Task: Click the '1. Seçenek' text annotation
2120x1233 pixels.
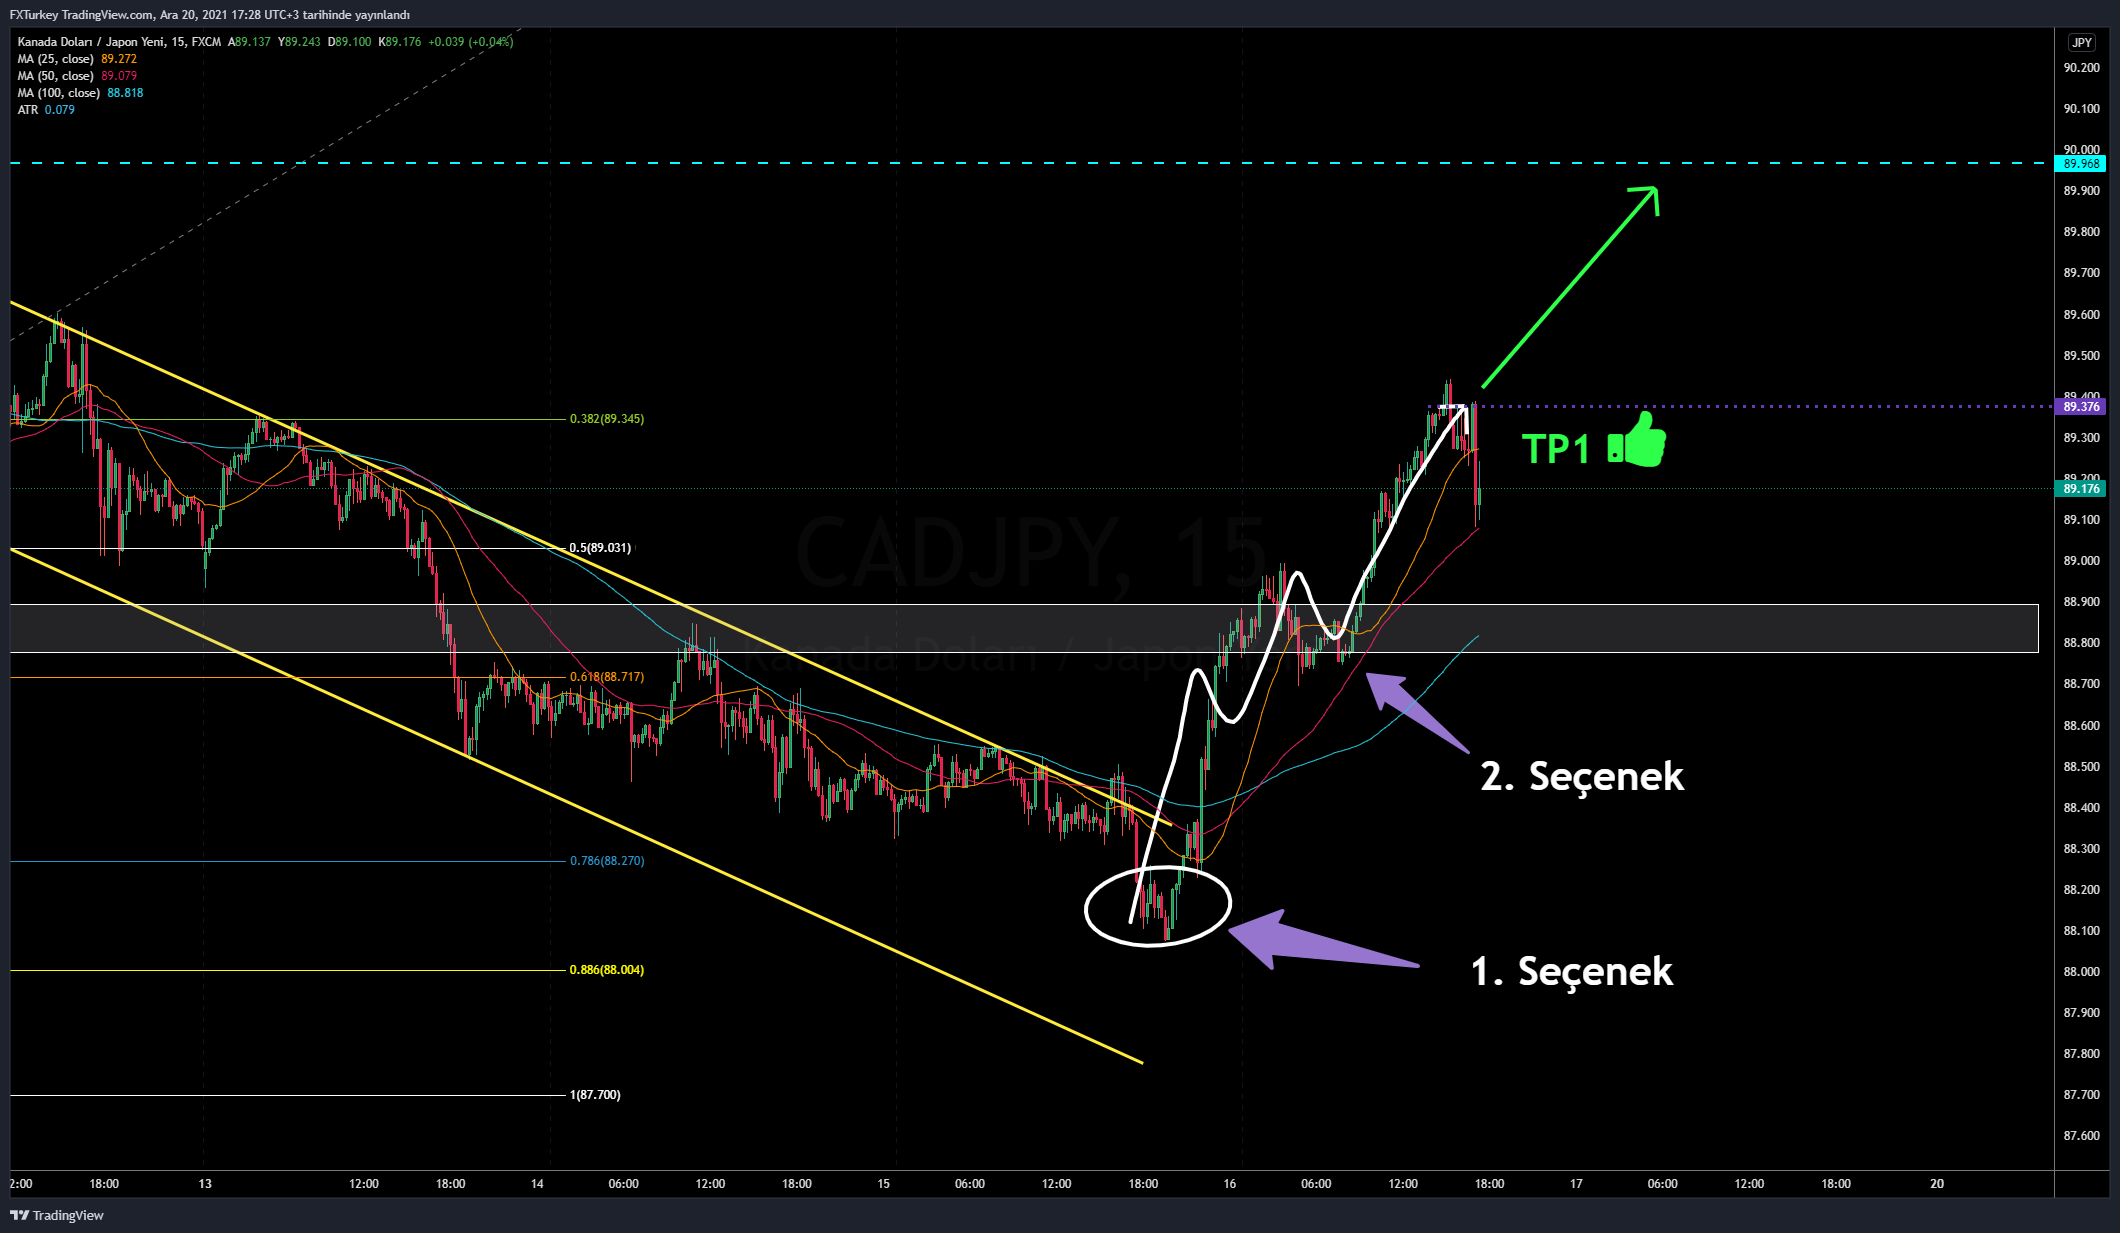Action: tap(1571, 971)
